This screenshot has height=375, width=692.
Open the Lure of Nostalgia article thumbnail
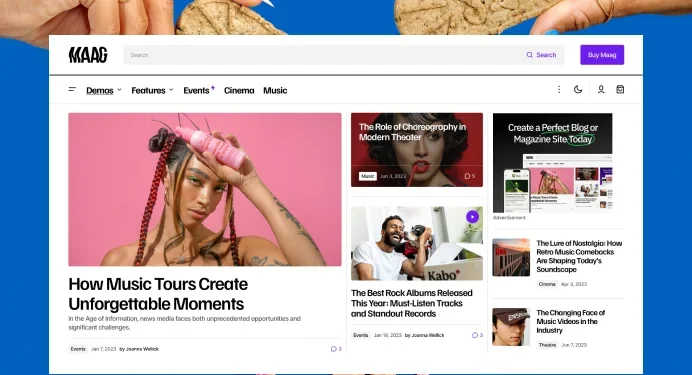coord(511,257)
